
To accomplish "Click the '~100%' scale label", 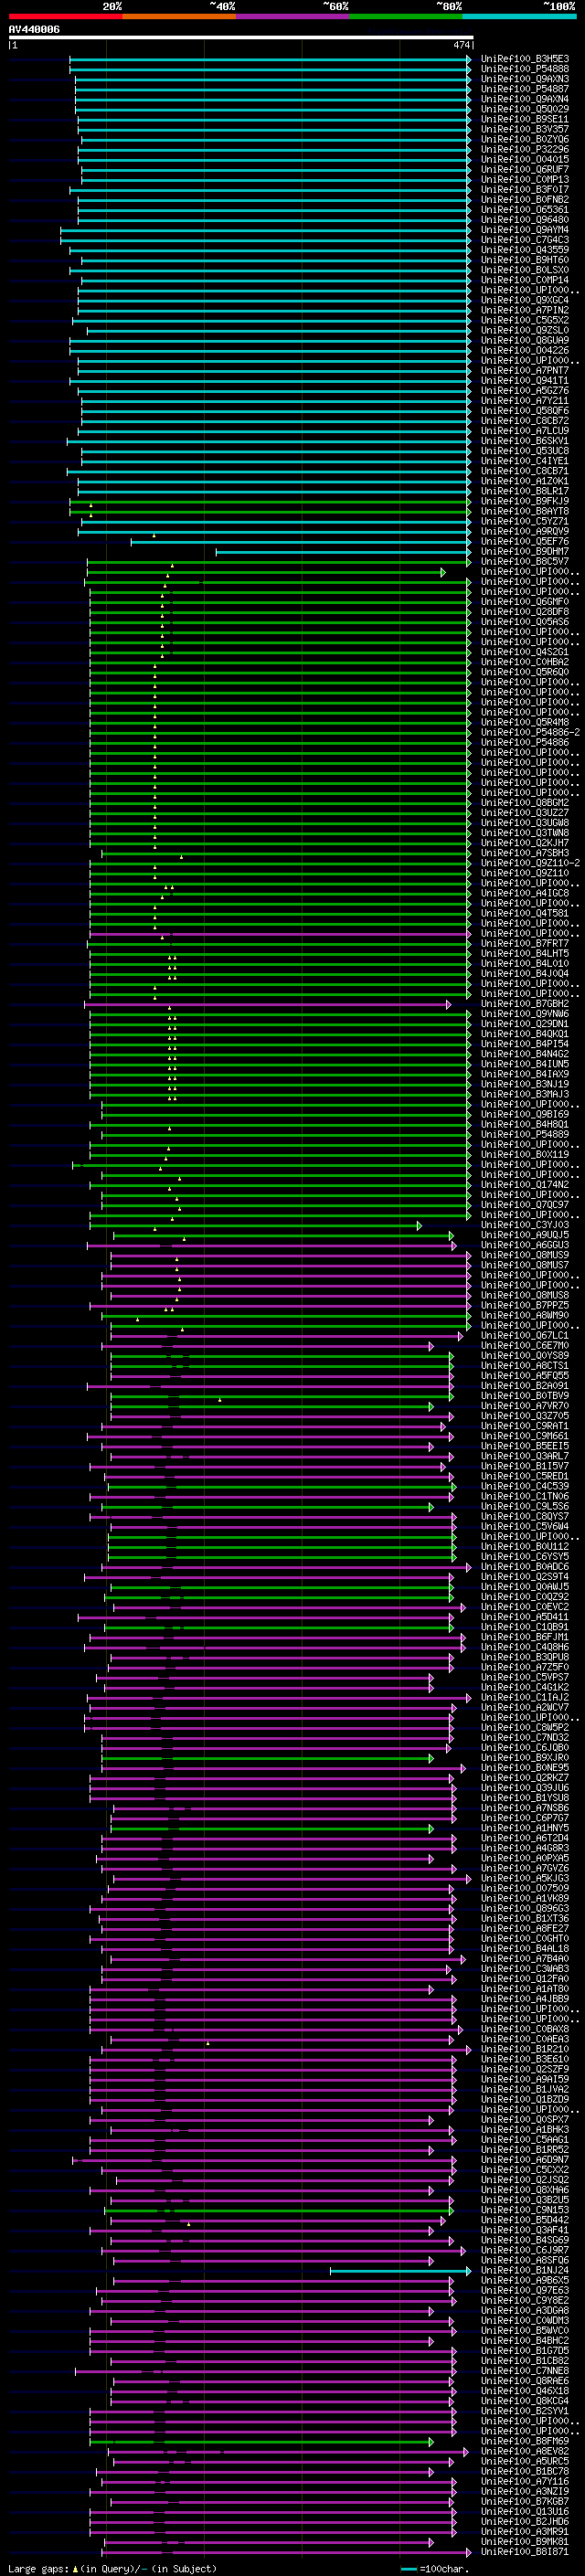I will 559,6.
